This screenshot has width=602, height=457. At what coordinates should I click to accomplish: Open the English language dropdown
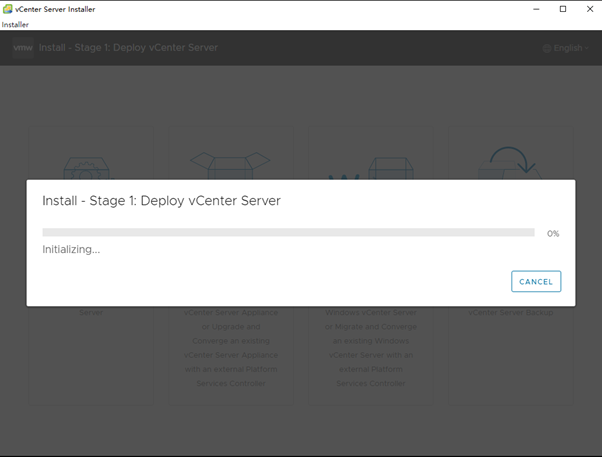(566, 48)
